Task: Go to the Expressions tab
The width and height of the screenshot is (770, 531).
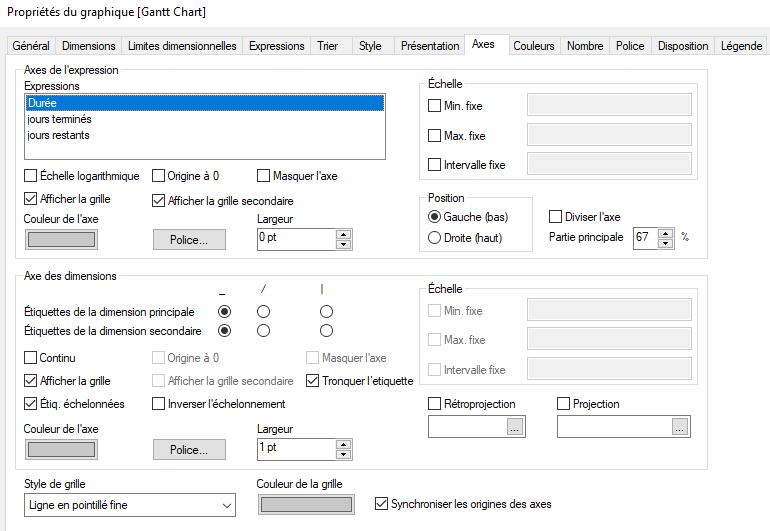Action: click(276, 46)
